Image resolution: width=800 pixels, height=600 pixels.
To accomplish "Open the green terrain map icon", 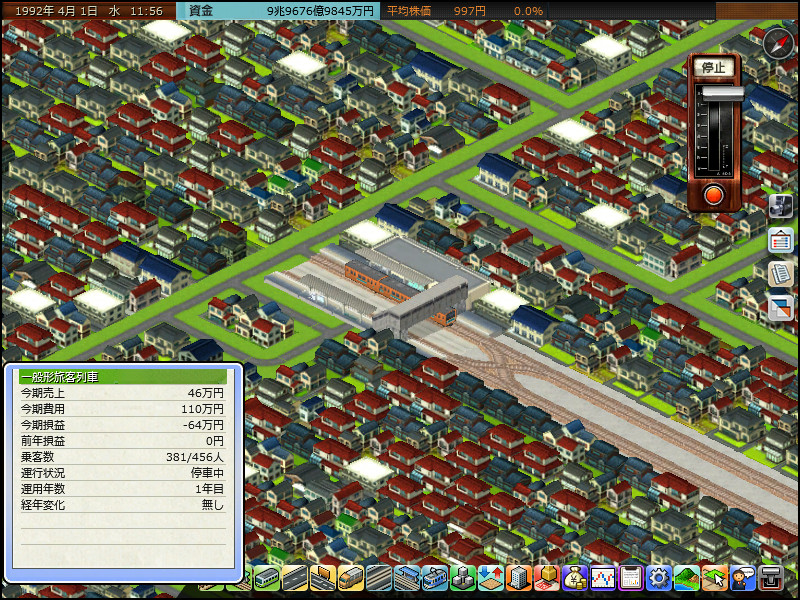I will (x=687, y=578).
